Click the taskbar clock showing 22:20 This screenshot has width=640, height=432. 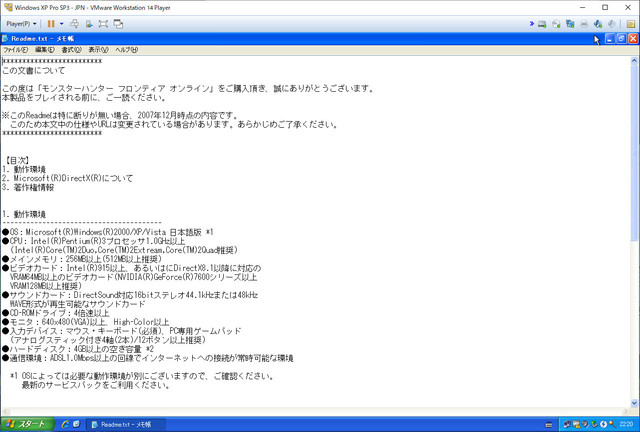click(626, 425)
